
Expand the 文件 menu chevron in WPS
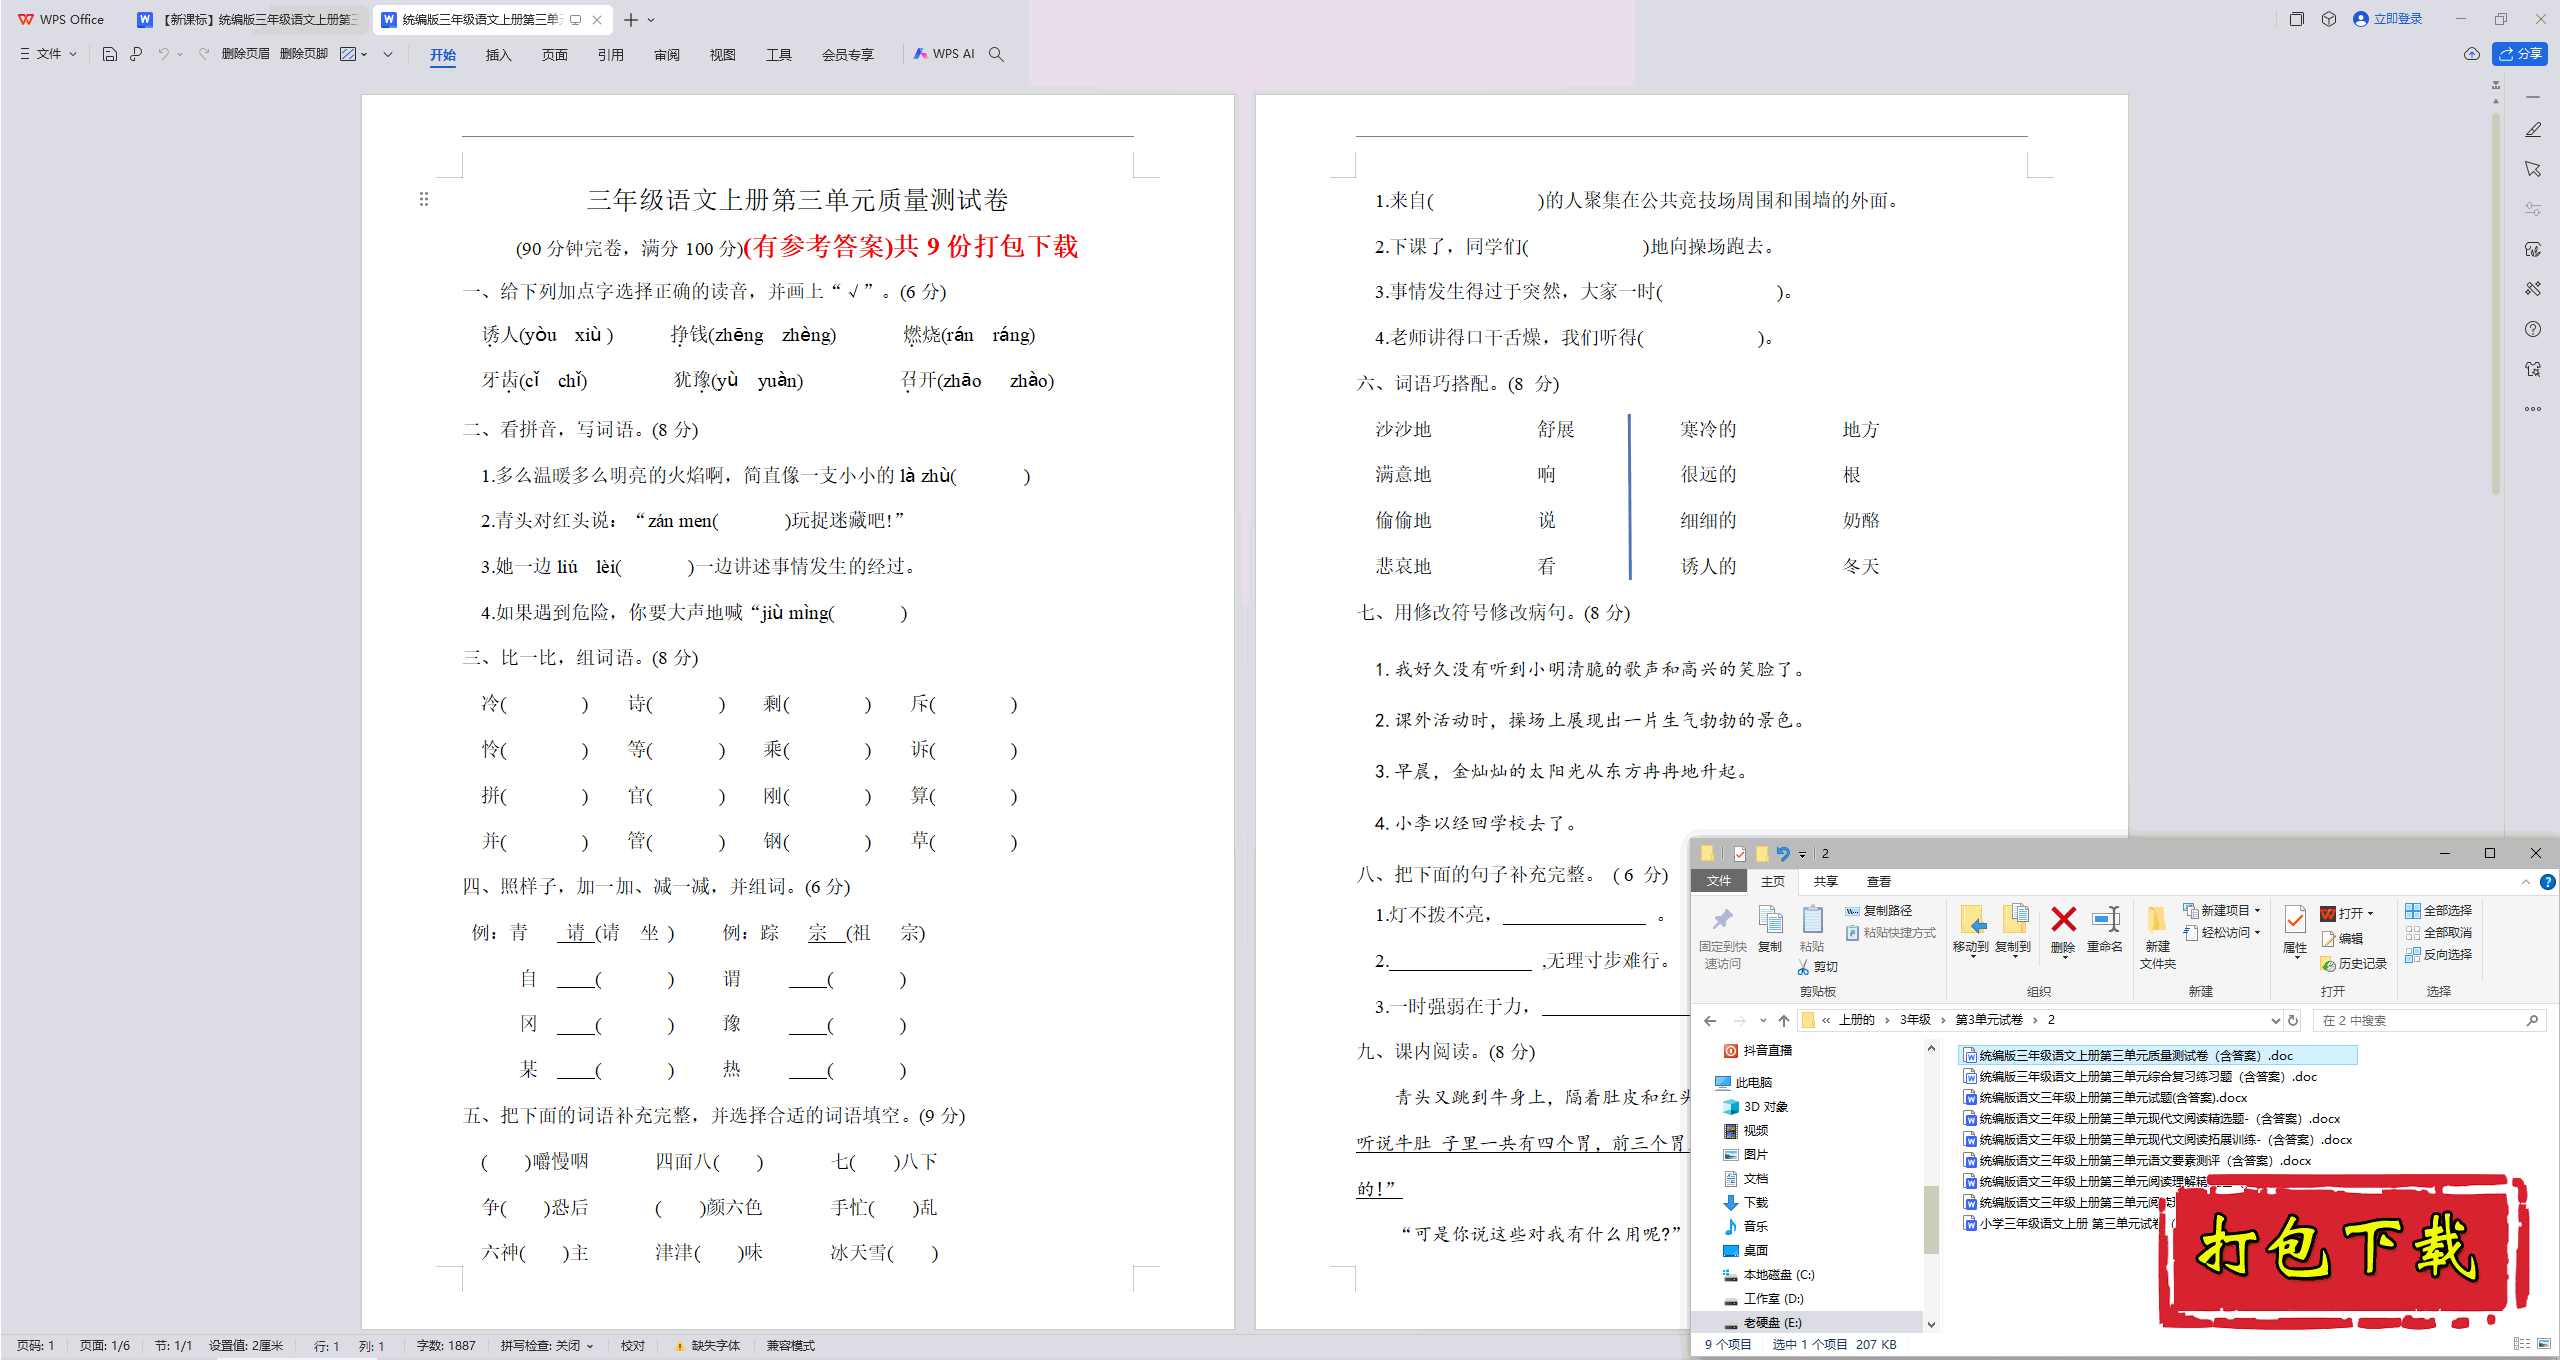coord(73,54)
